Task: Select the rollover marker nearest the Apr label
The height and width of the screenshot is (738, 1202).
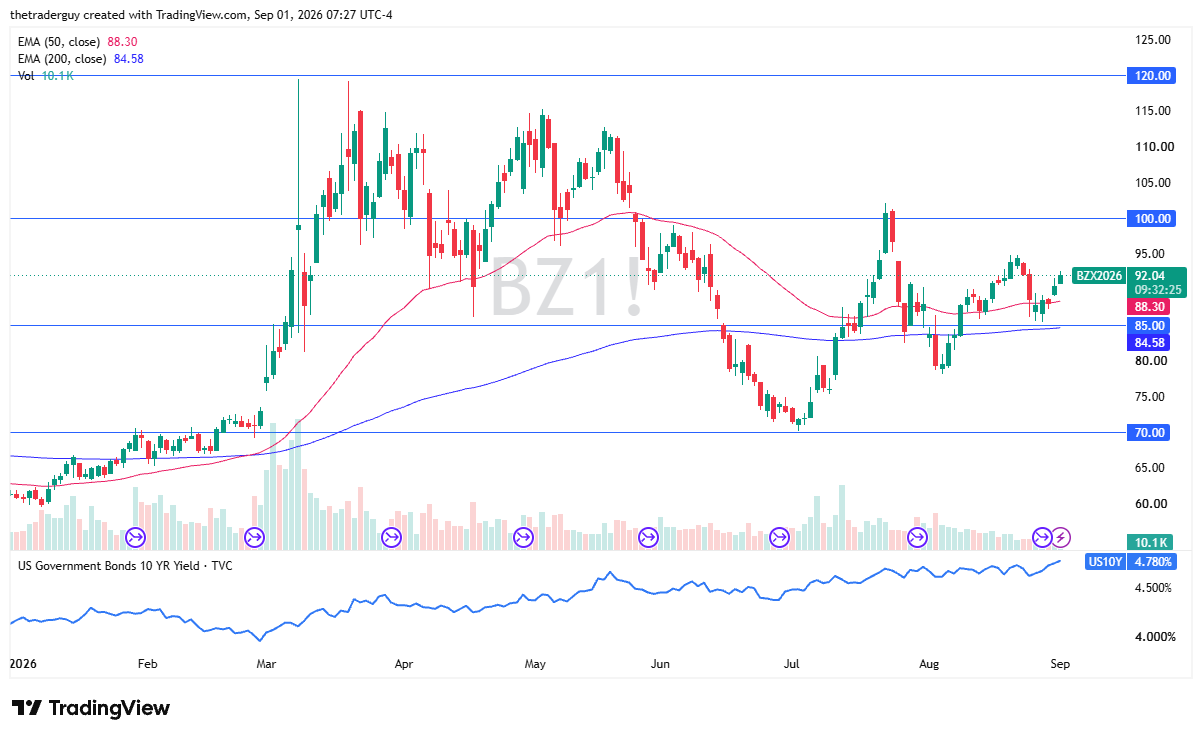Action: coord(391,538)
